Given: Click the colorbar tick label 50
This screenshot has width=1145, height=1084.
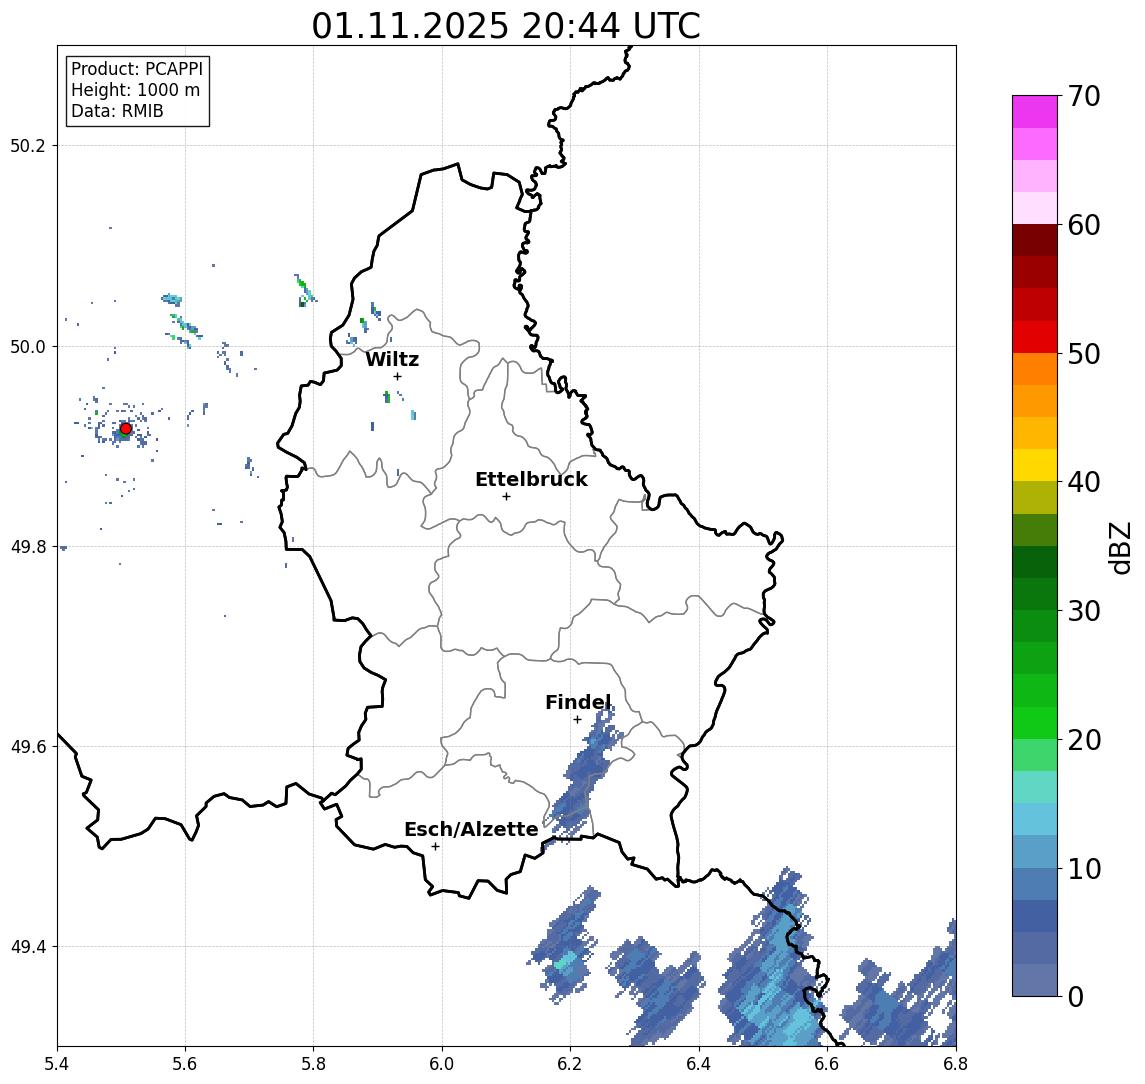Looking at the screenshot, I should coord(1084,354).
